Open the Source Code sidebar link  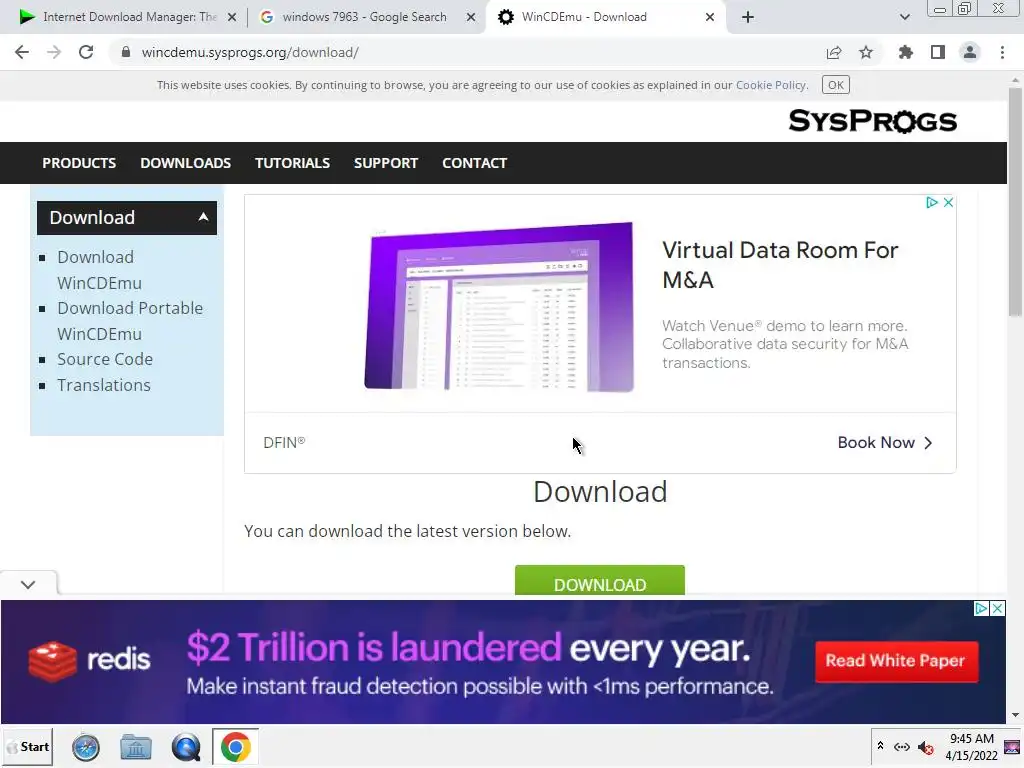105,359
